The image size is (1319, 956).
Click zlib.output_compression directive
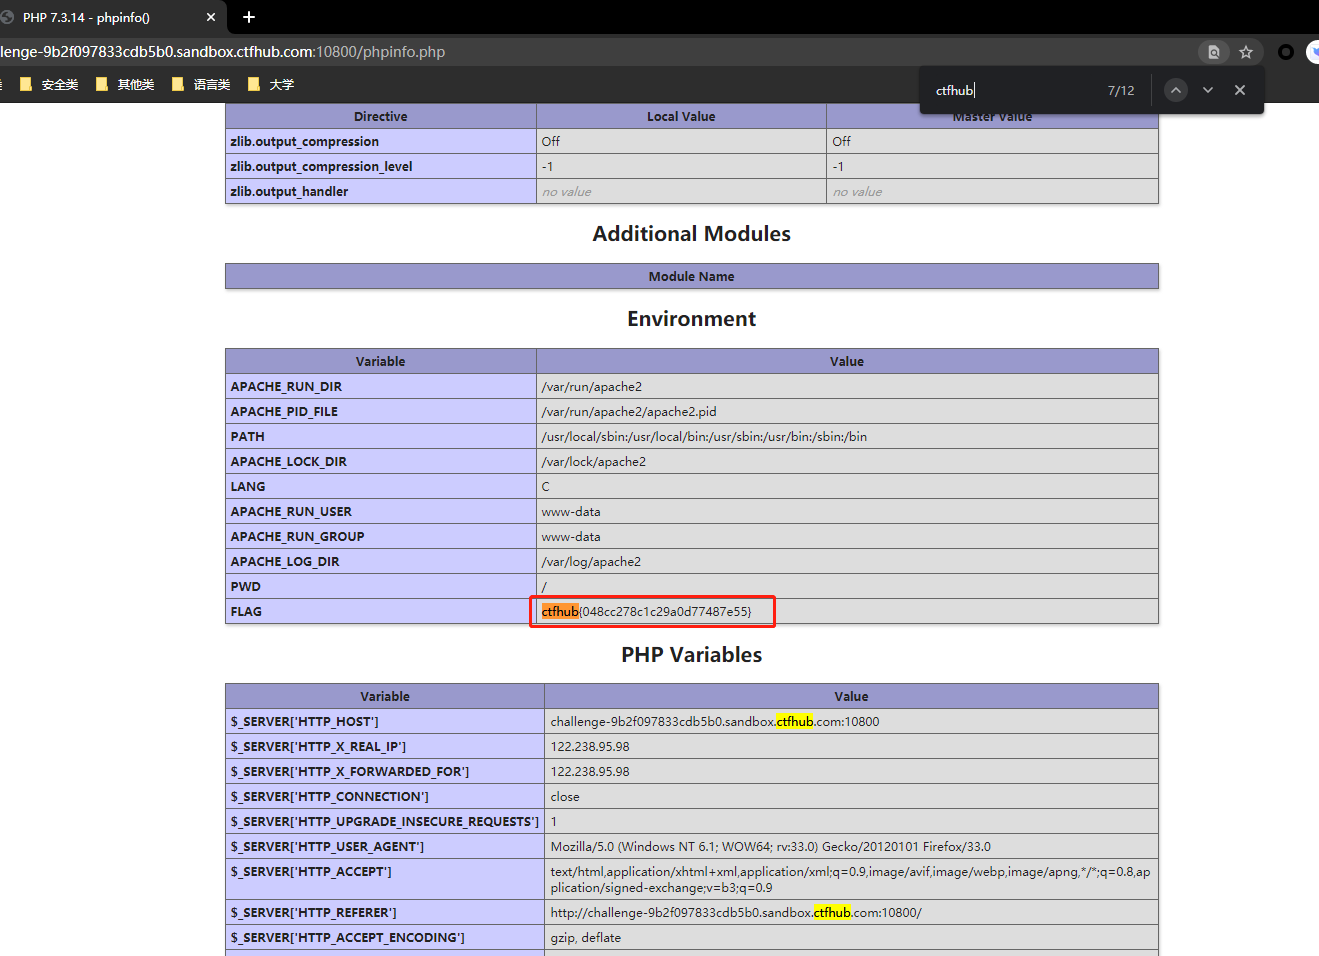(305, 141)
